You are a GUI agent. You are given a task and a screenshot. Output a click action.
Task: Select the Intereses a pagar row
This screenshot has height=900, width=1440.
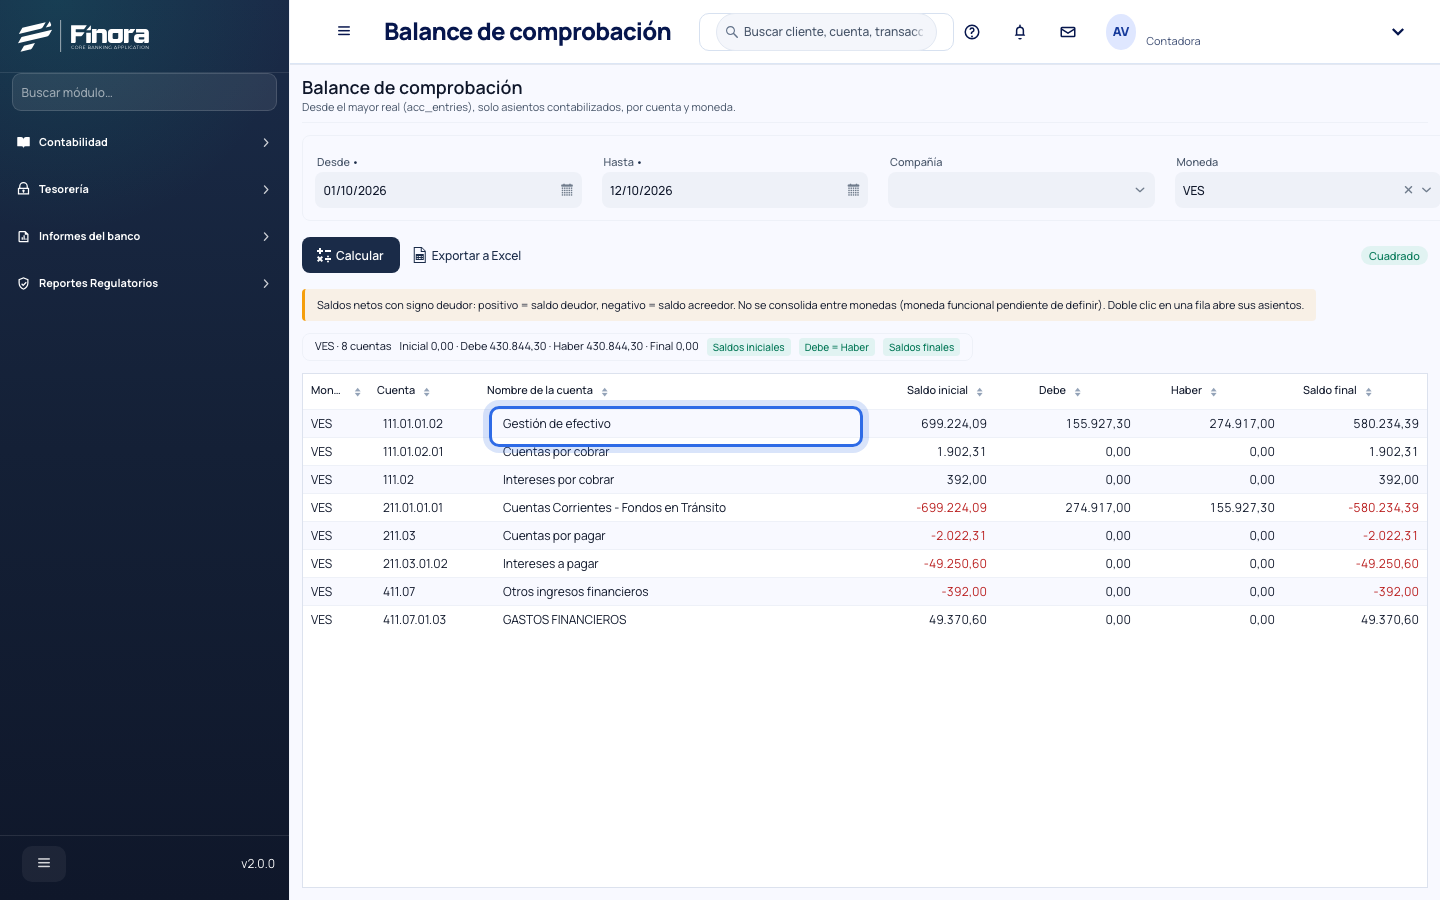(x=864, y=564)
